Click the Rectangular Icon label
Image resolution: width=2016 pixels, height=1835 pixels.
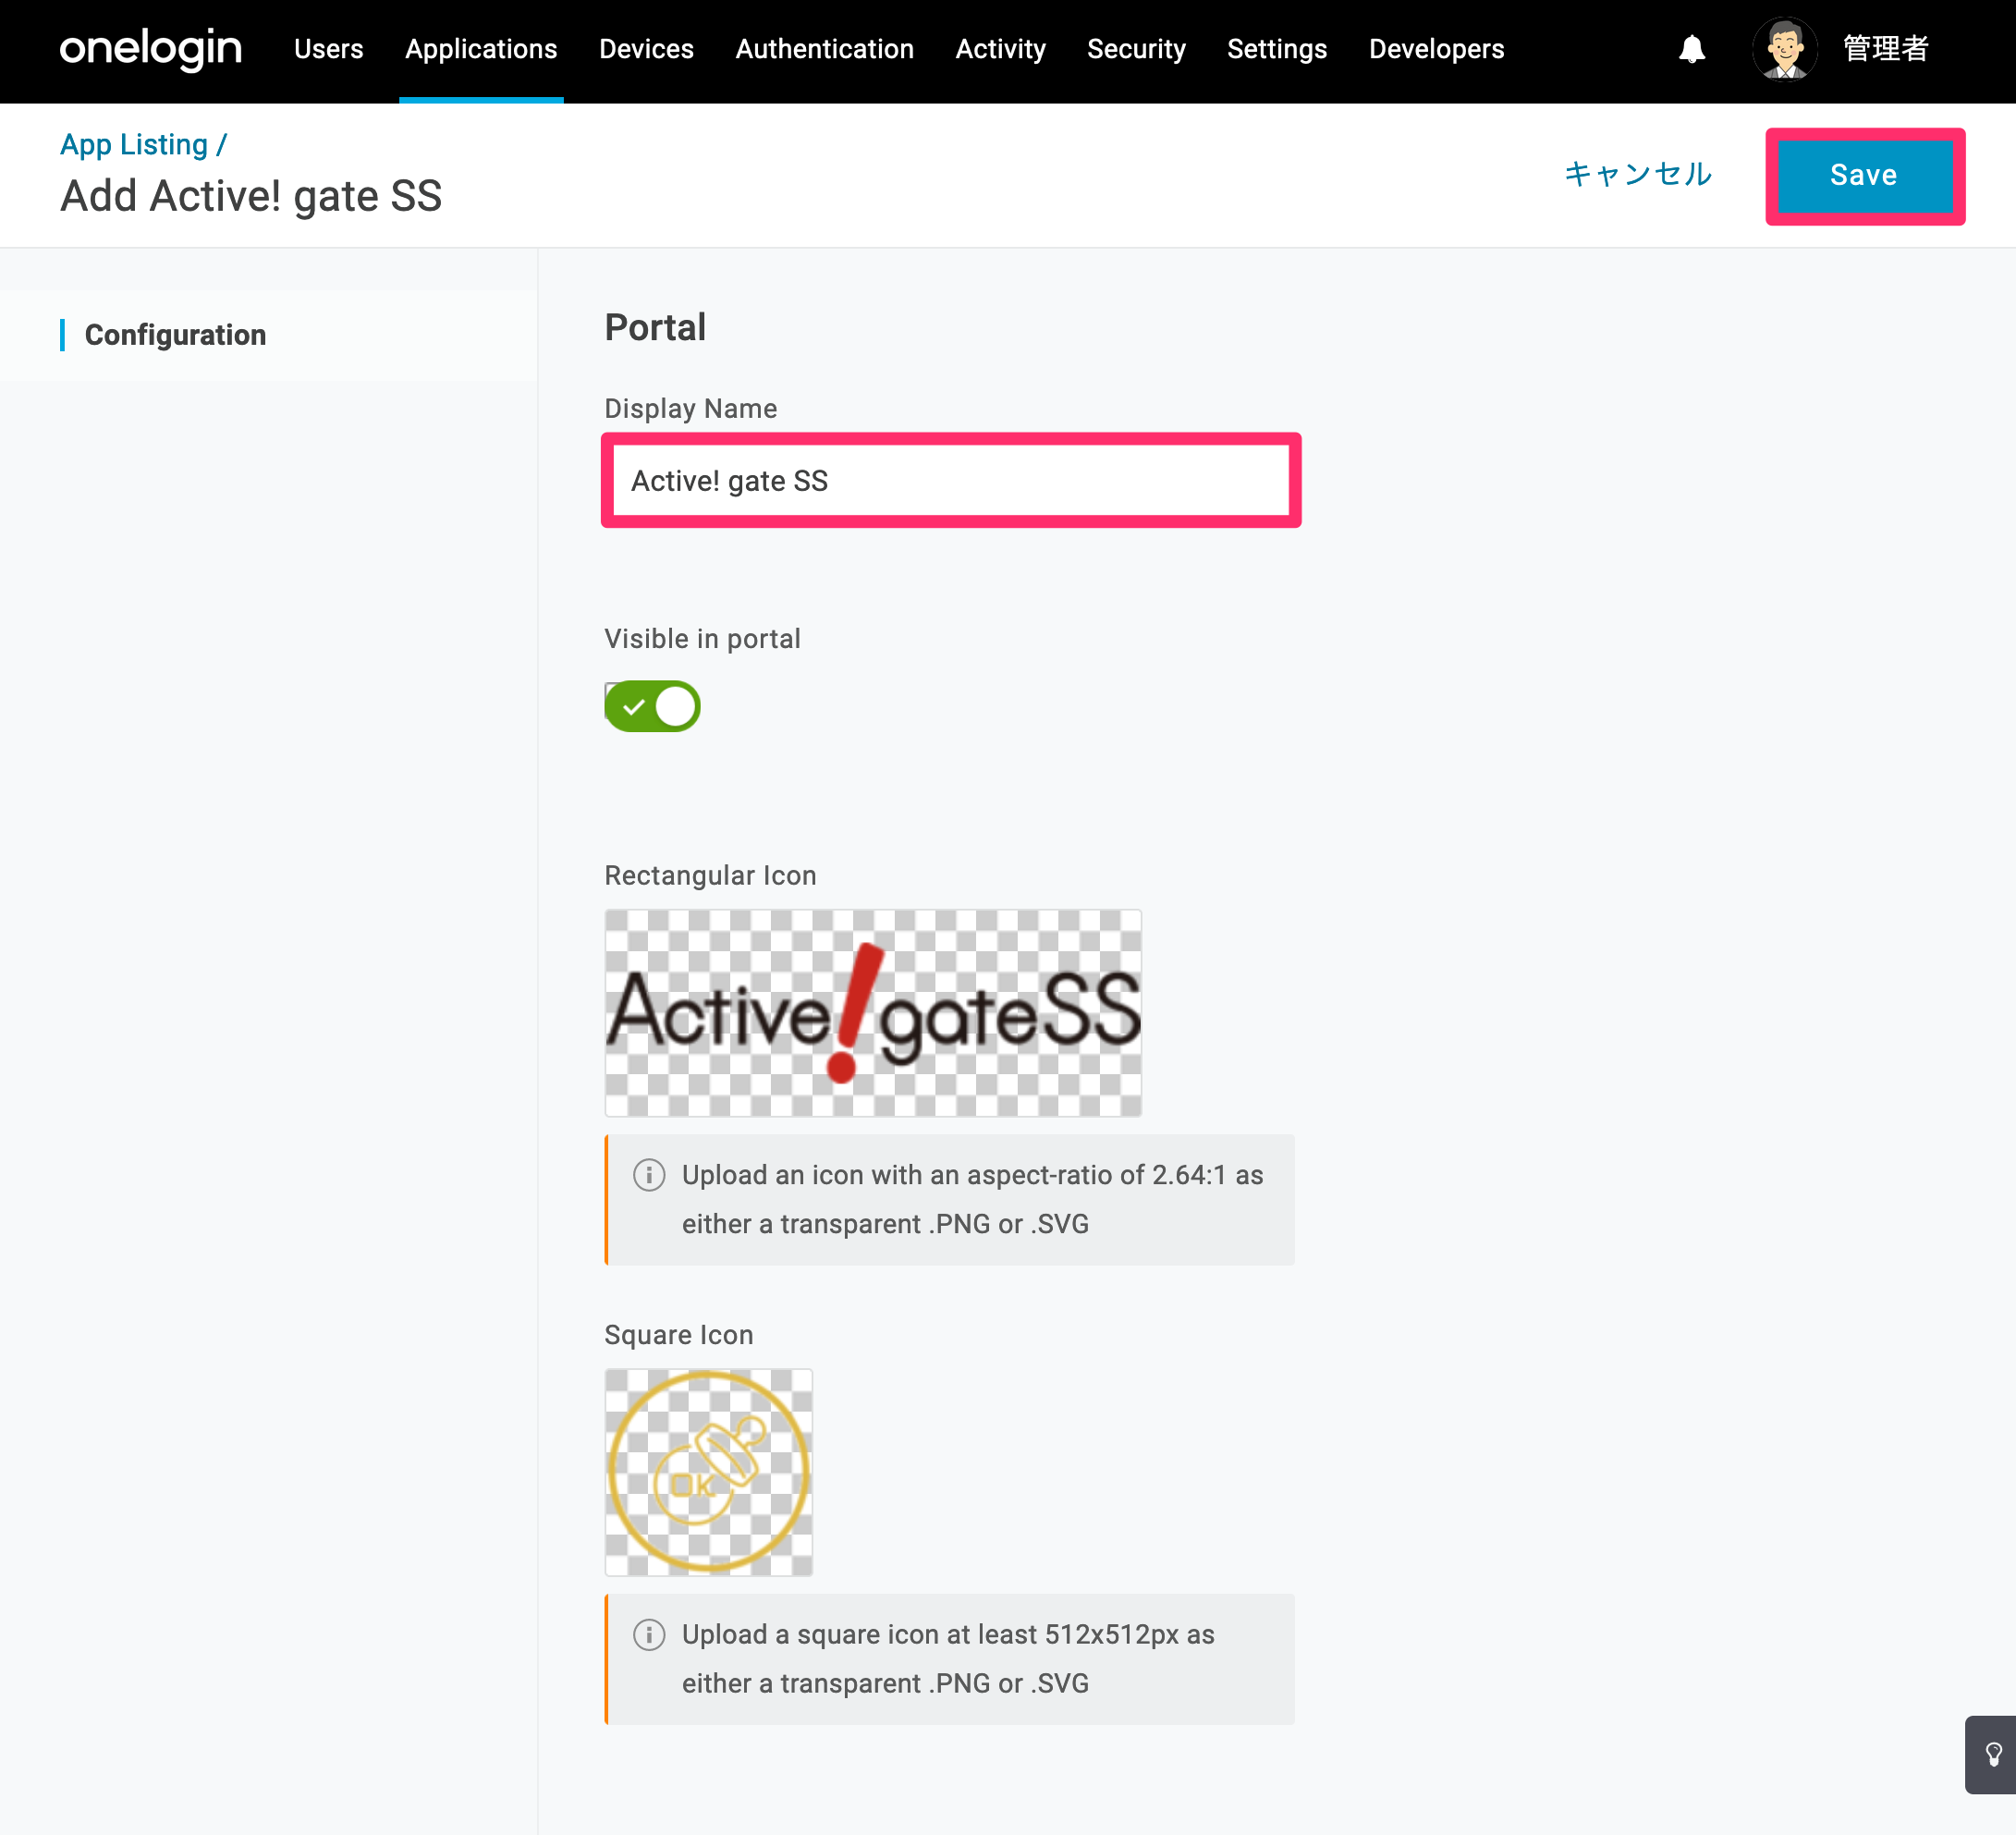pyautogui.click(x=710, y=875)
